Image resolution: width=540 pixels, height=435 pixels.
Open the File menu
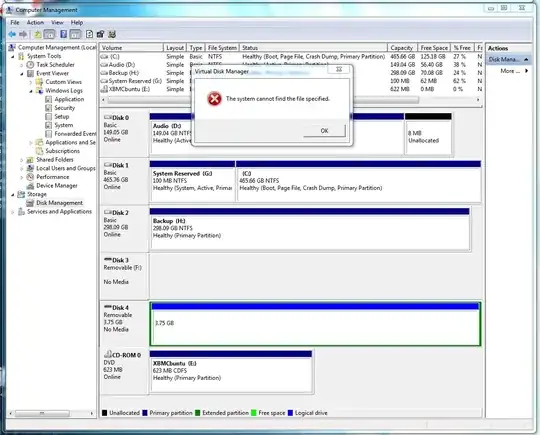[15, 22]
